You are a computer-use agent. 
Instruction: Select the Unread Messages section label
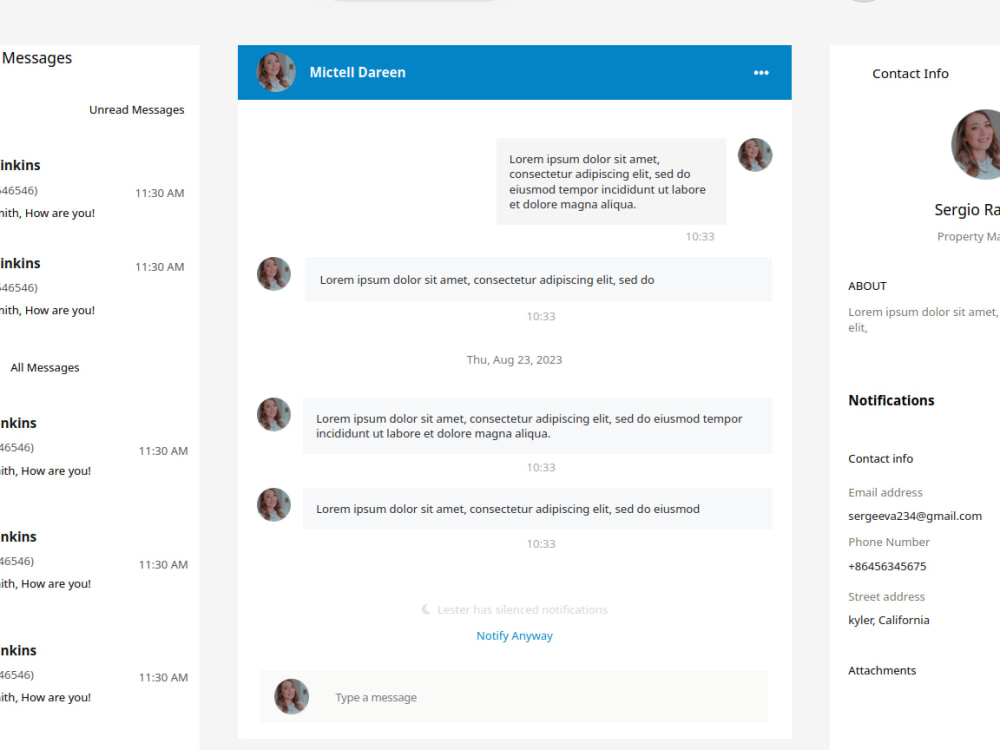click(136, 110)
